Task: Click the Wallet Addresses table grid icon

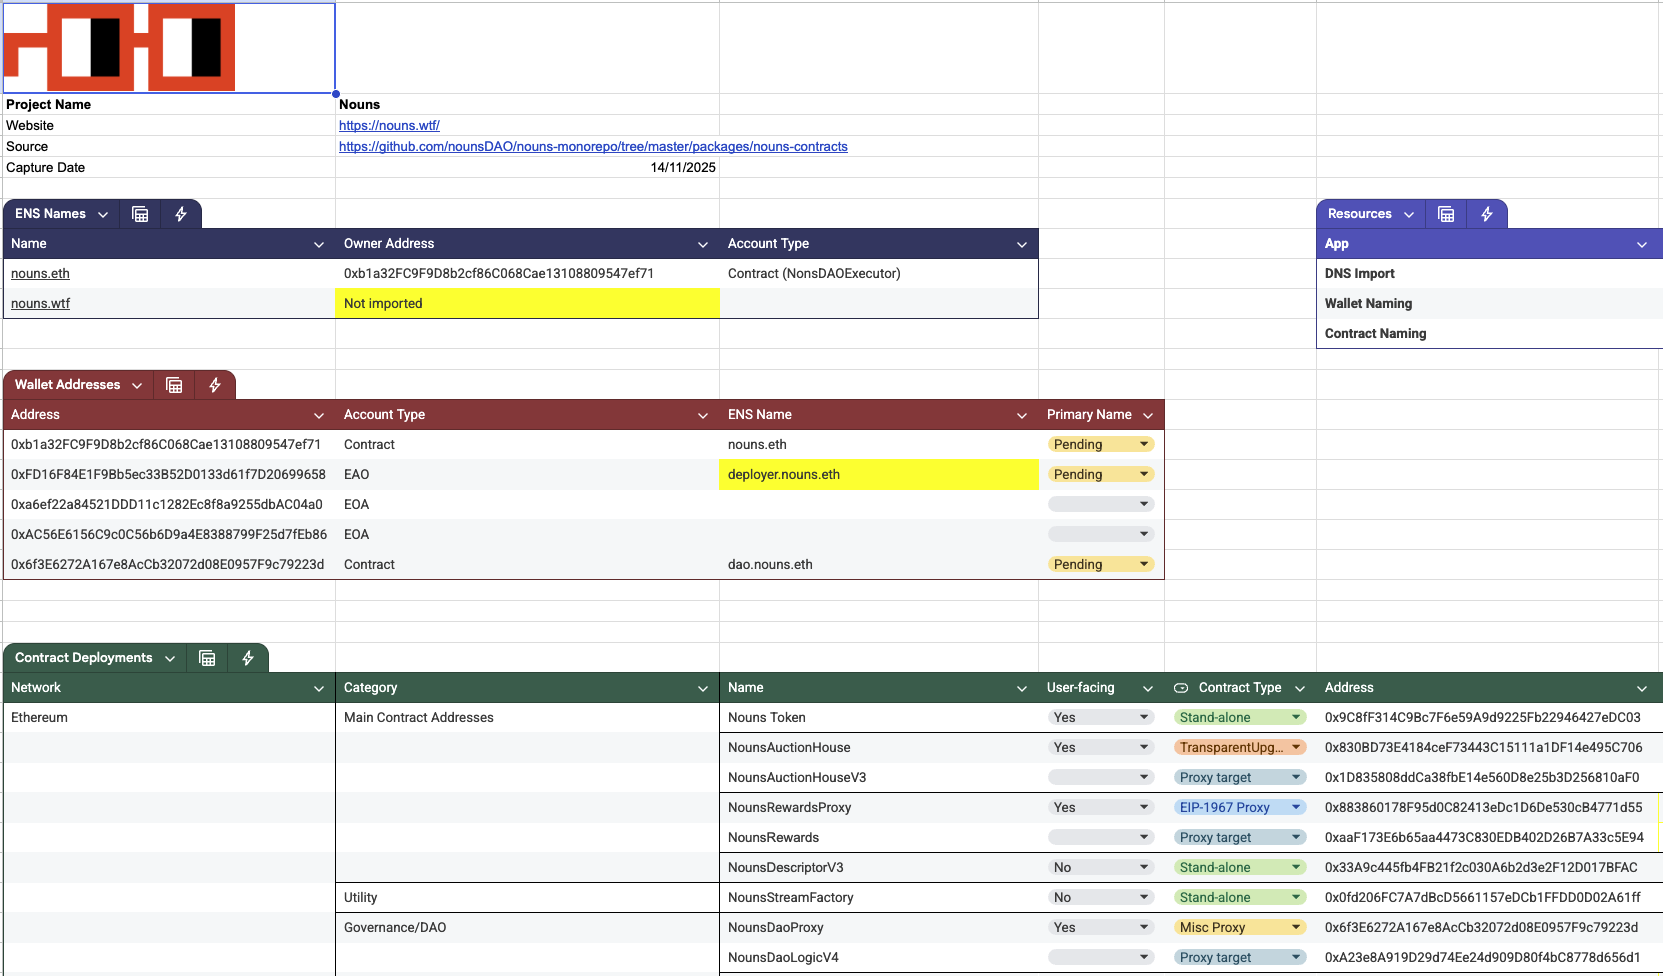Action: point(174,385)
